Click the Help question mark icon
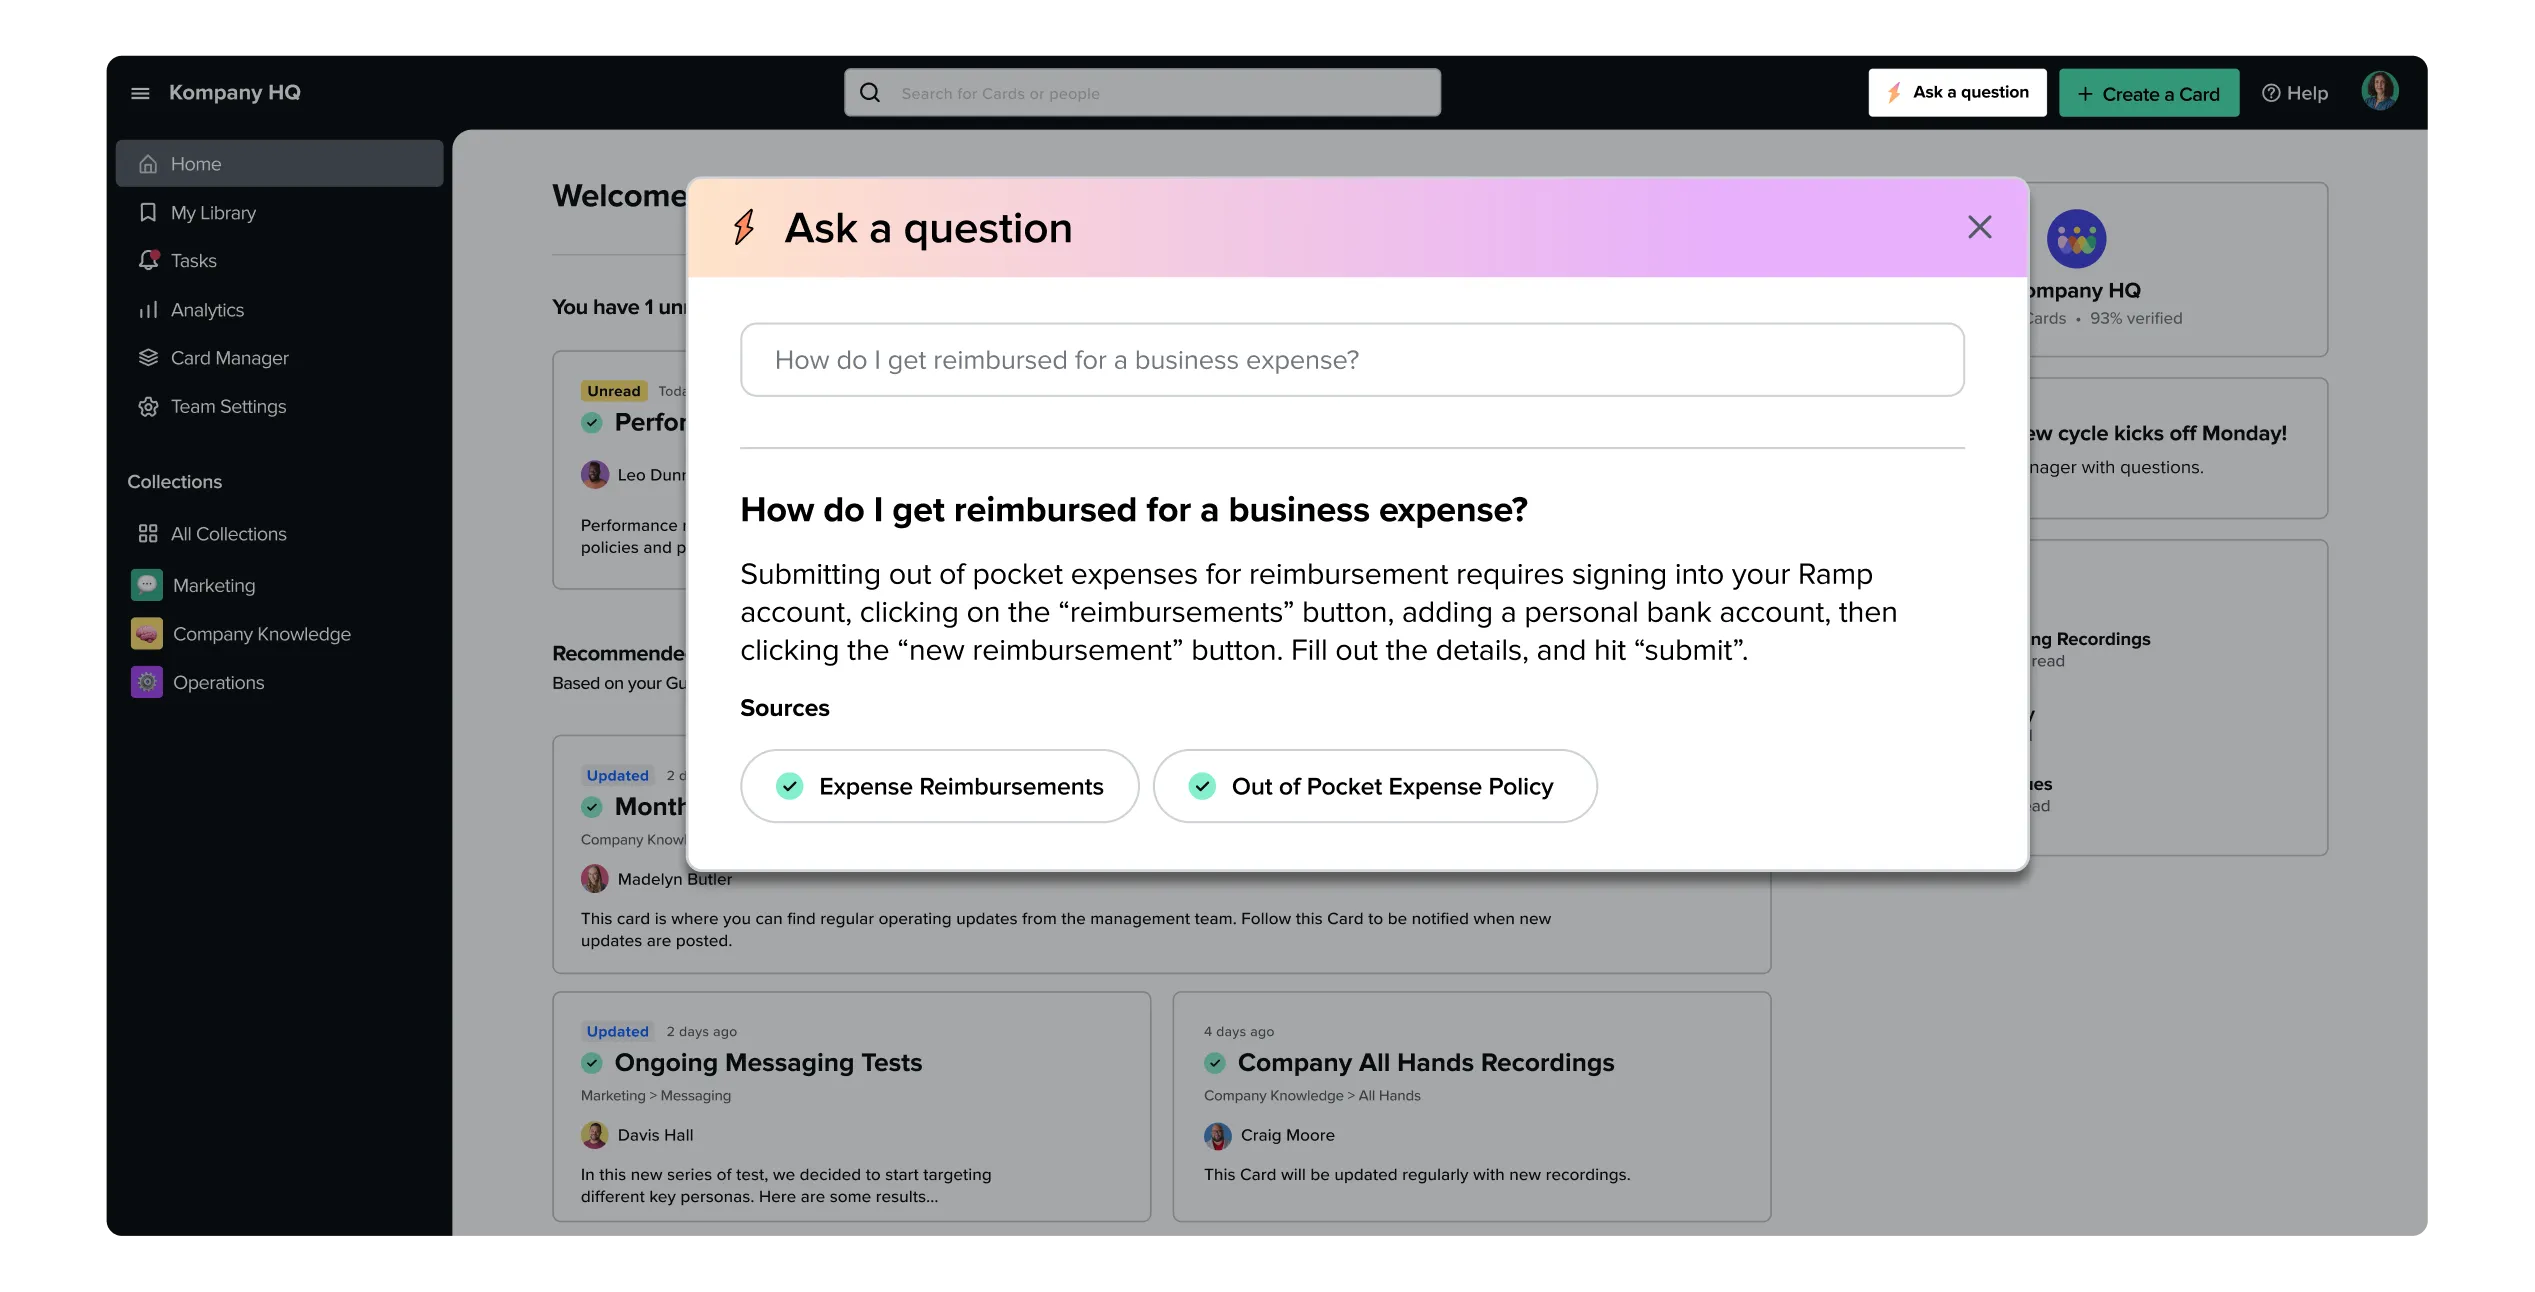Screen dimensions: 2535x1292 pos(2268,92)
